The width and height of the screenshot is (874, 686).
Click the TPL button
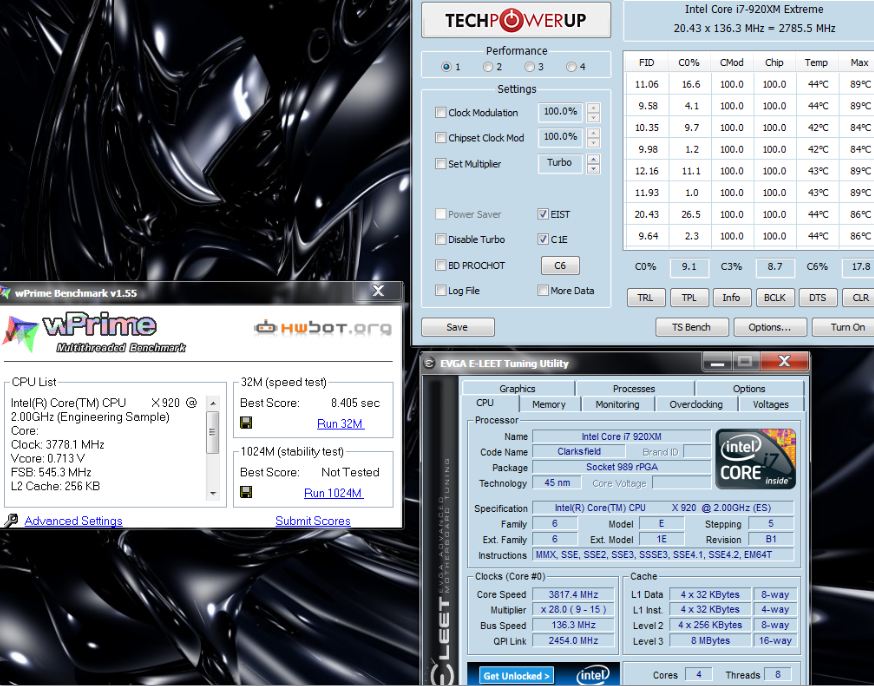coord(689,298)
